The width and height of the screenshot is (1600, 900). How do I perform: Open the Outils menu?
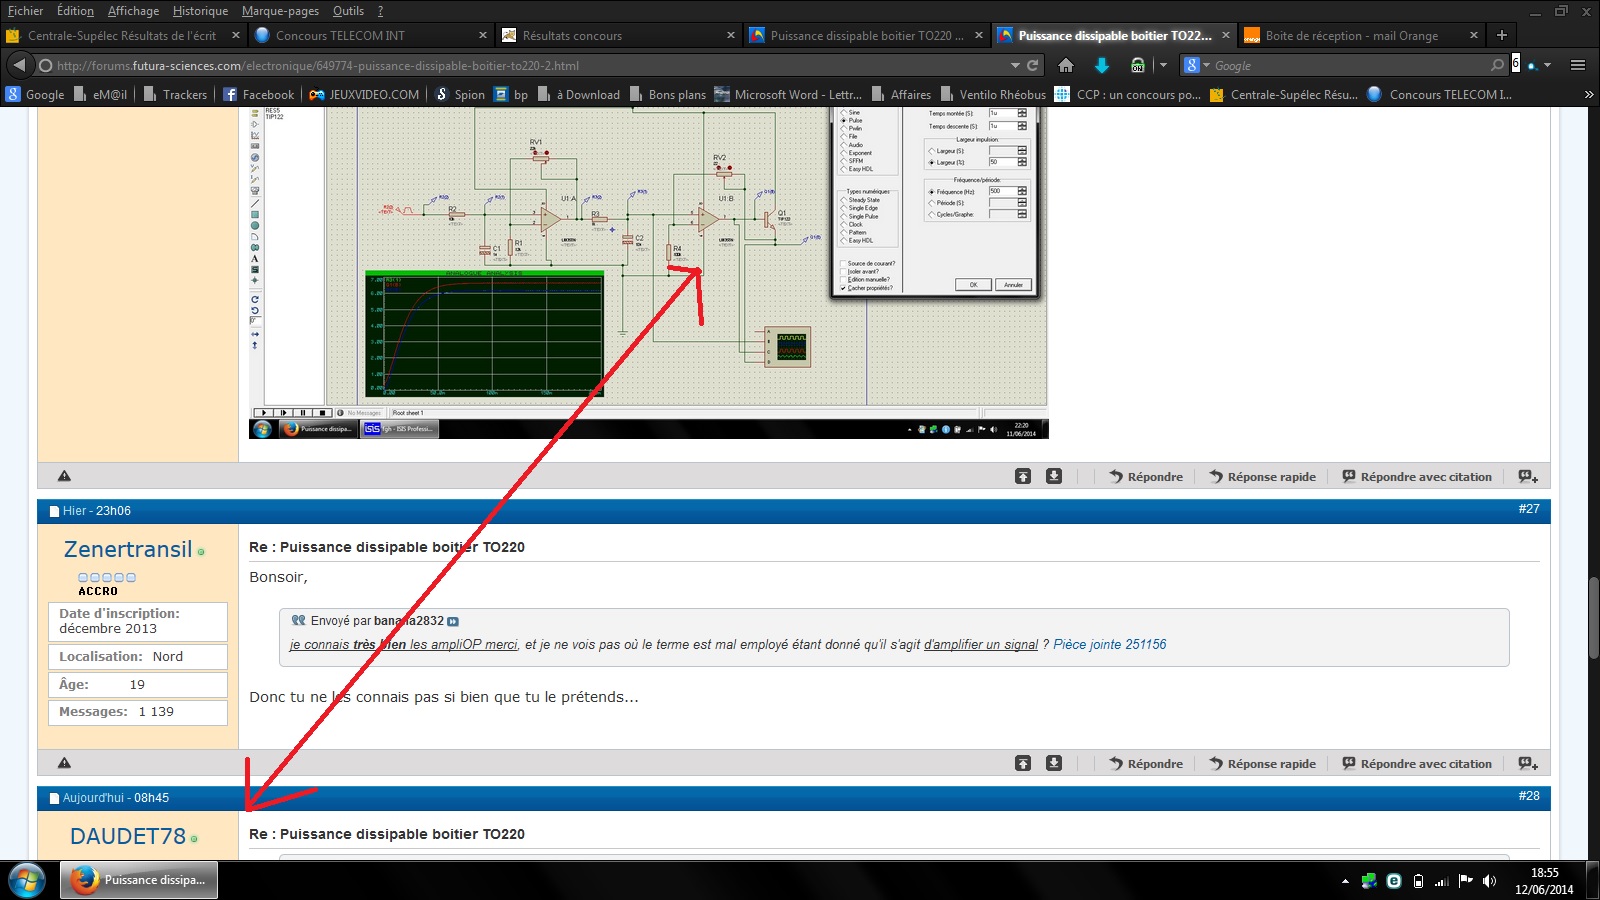[348, 11]
